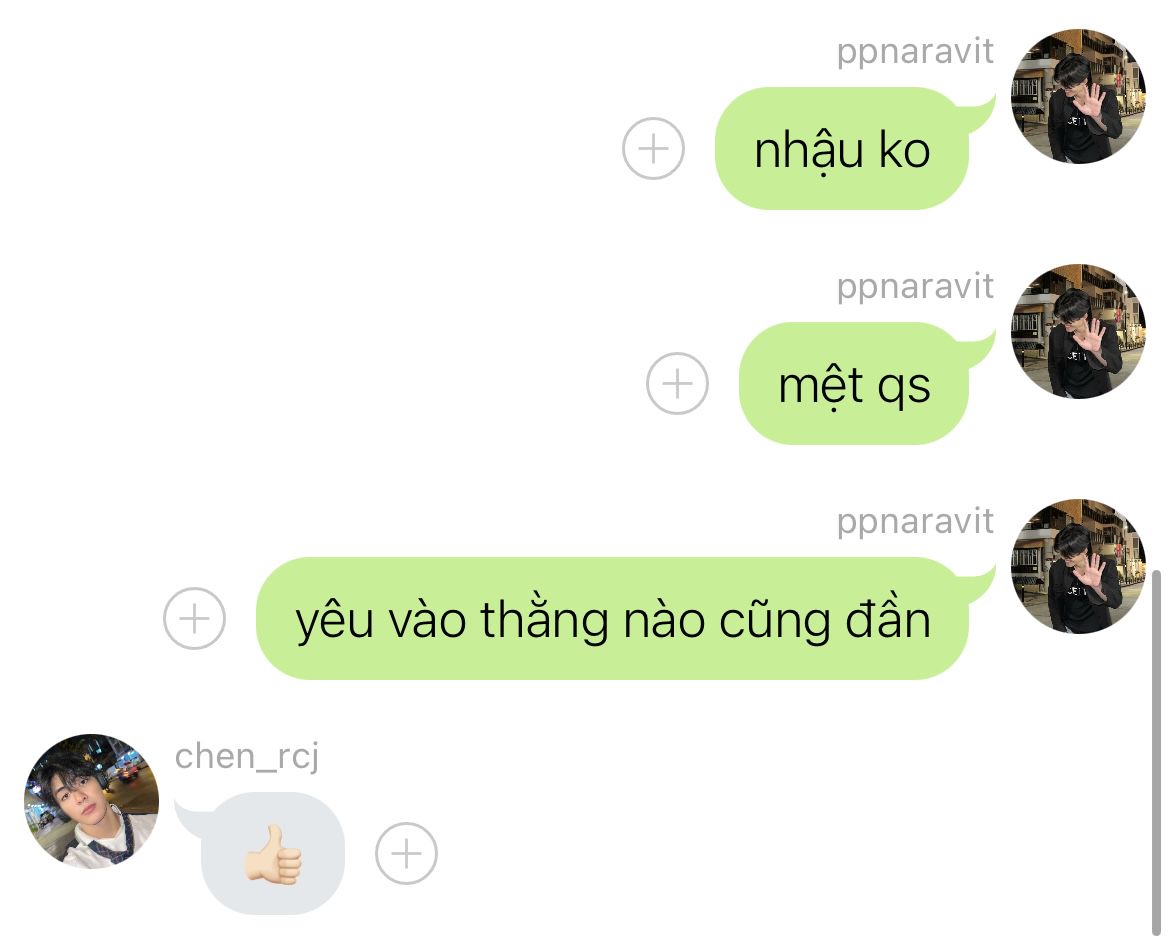Click ppnaravit username above "nhậu ko"
The width and height of the screenshot is (1170, 942).
915,52
